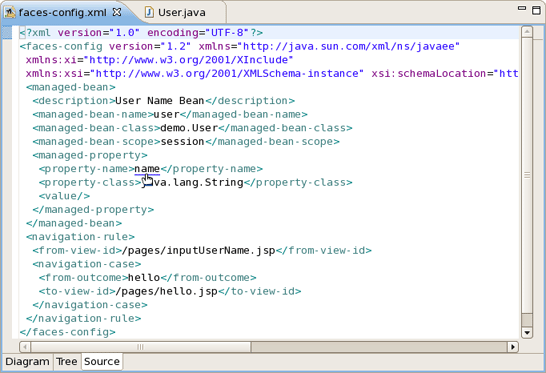Viewport: 546px width, 373px height.
Task: Click the faces-config.xml file icon
Action: (x=10, y=13)
